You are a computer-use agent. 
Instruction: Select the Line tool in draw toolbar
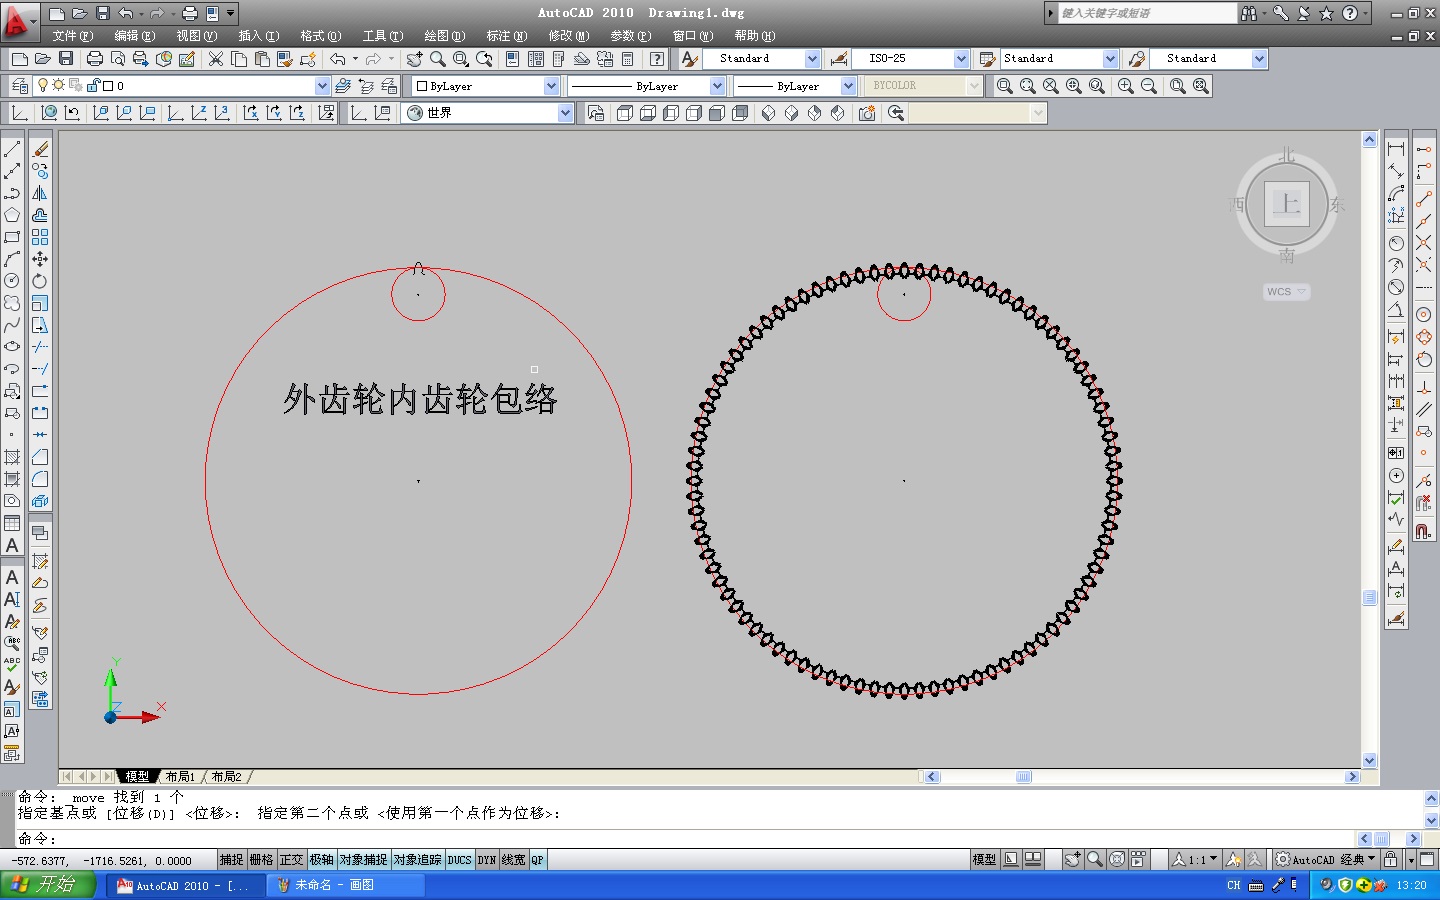tap(12, 149)
